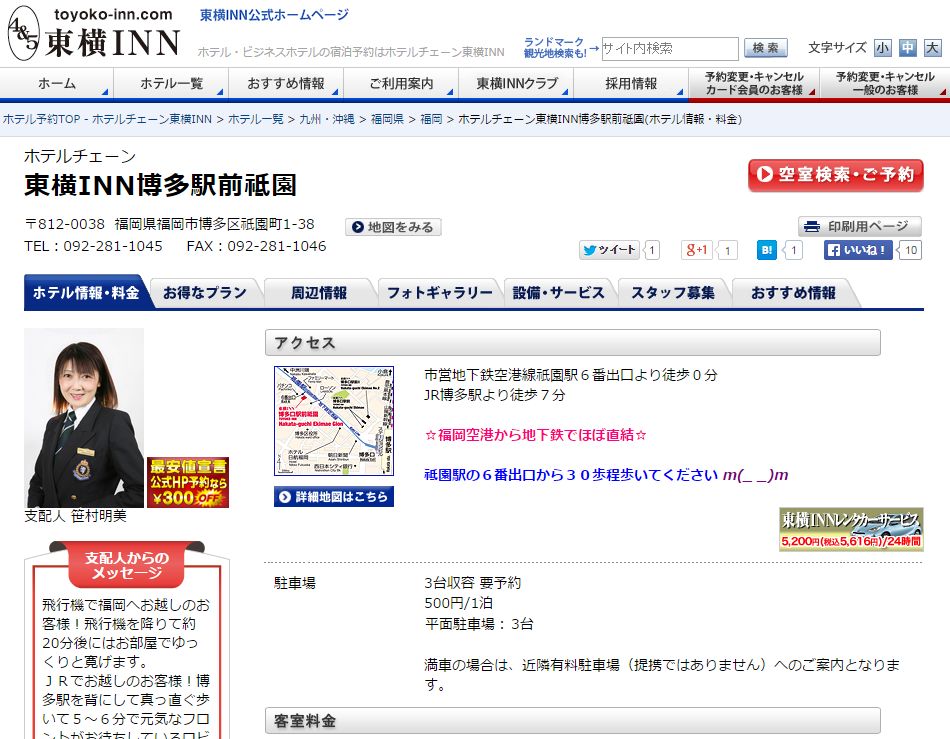Click the 福岡 breadcrumb link
The width and height of the screenshot is (950, 739).
431,119
